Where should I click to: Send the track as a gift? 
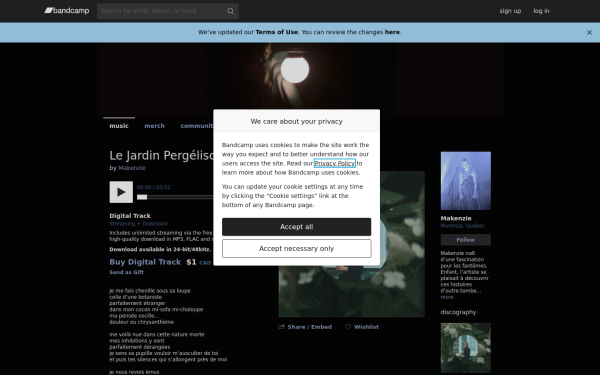(126, 272)
